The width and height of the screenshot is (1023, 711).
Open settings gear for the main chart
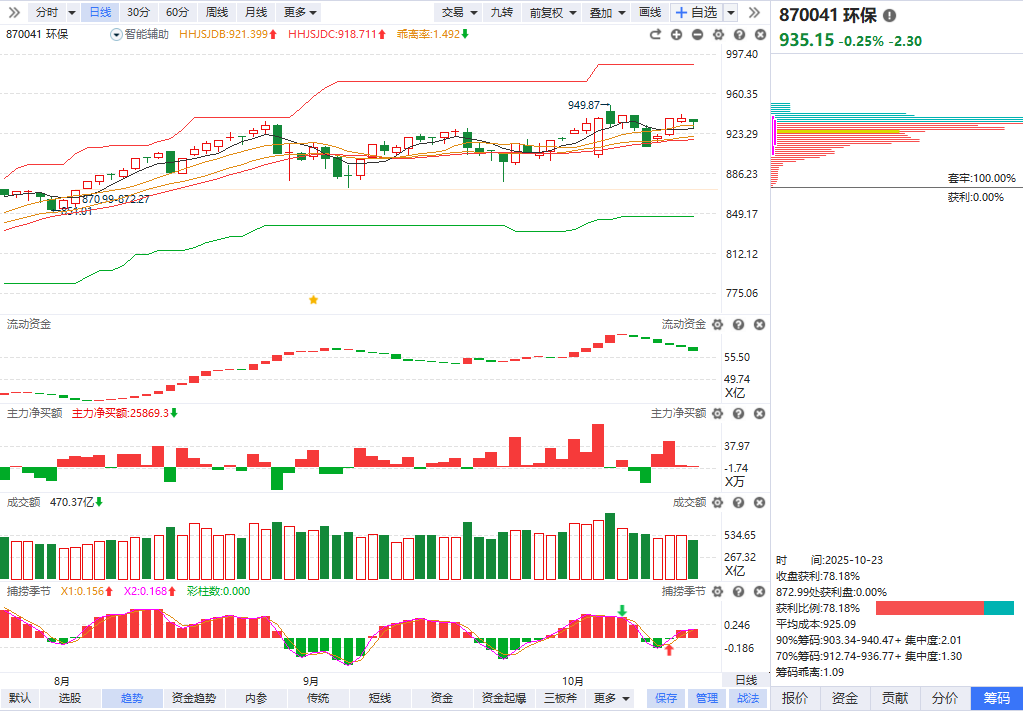717,34
